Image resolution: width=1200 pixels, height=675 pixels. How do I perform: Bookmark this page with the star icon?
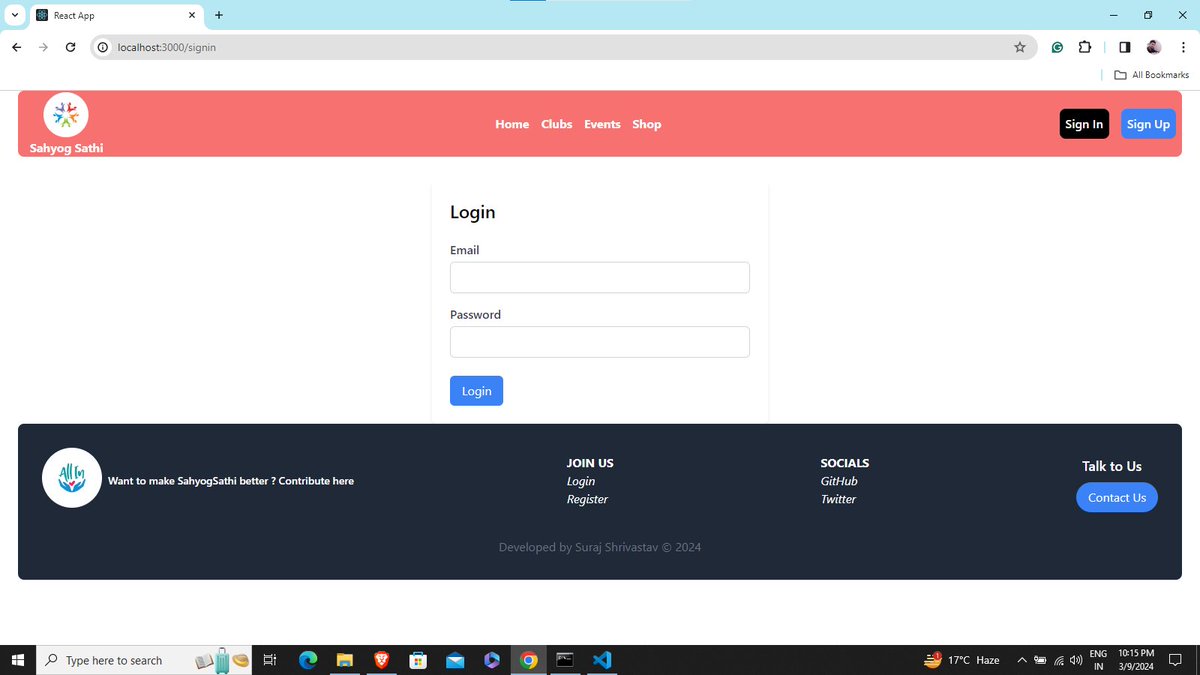pyautogui.click(x=1020, y=47)
